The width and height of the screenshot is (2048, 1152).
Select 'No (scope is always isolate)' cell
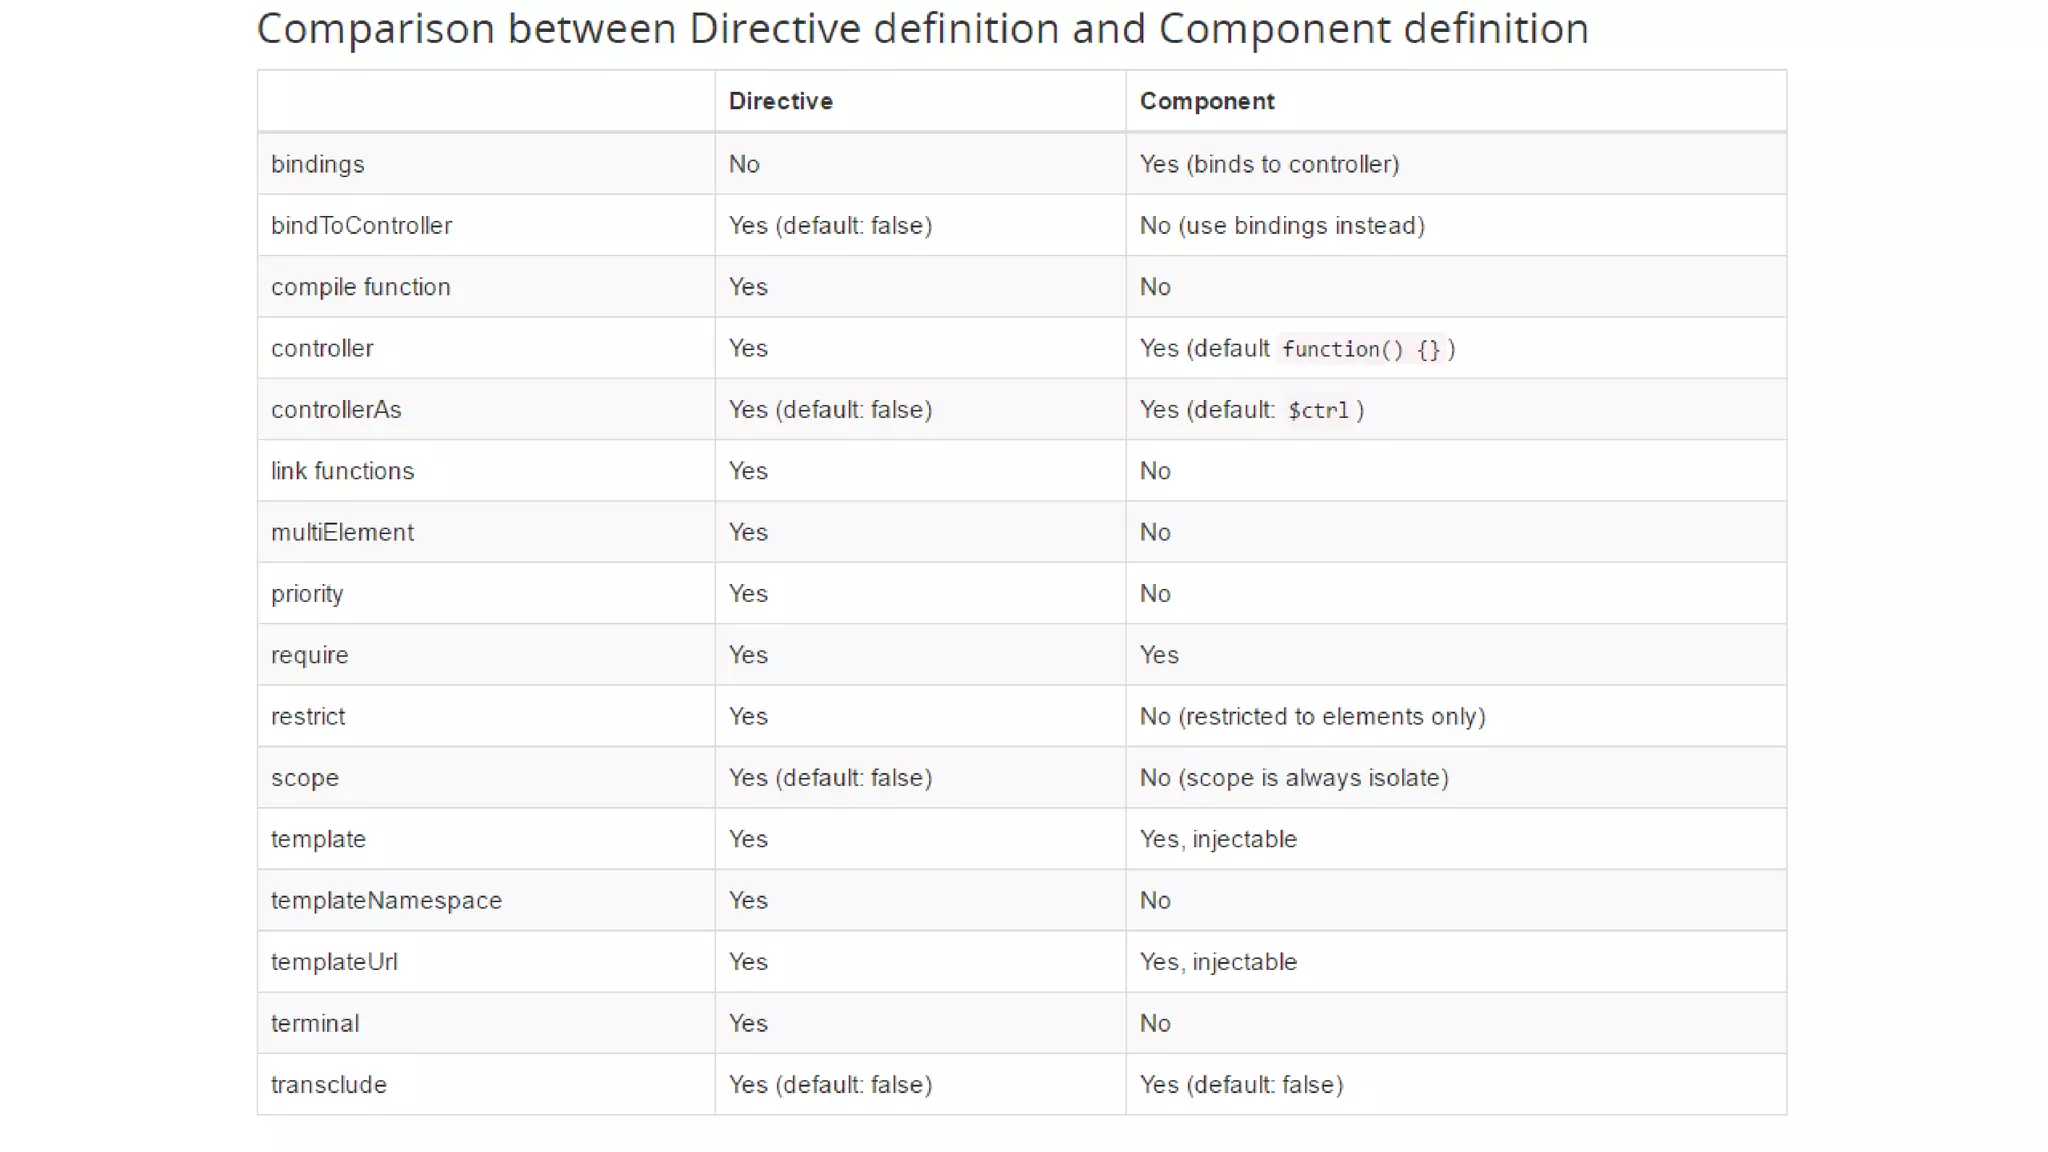1294,778
